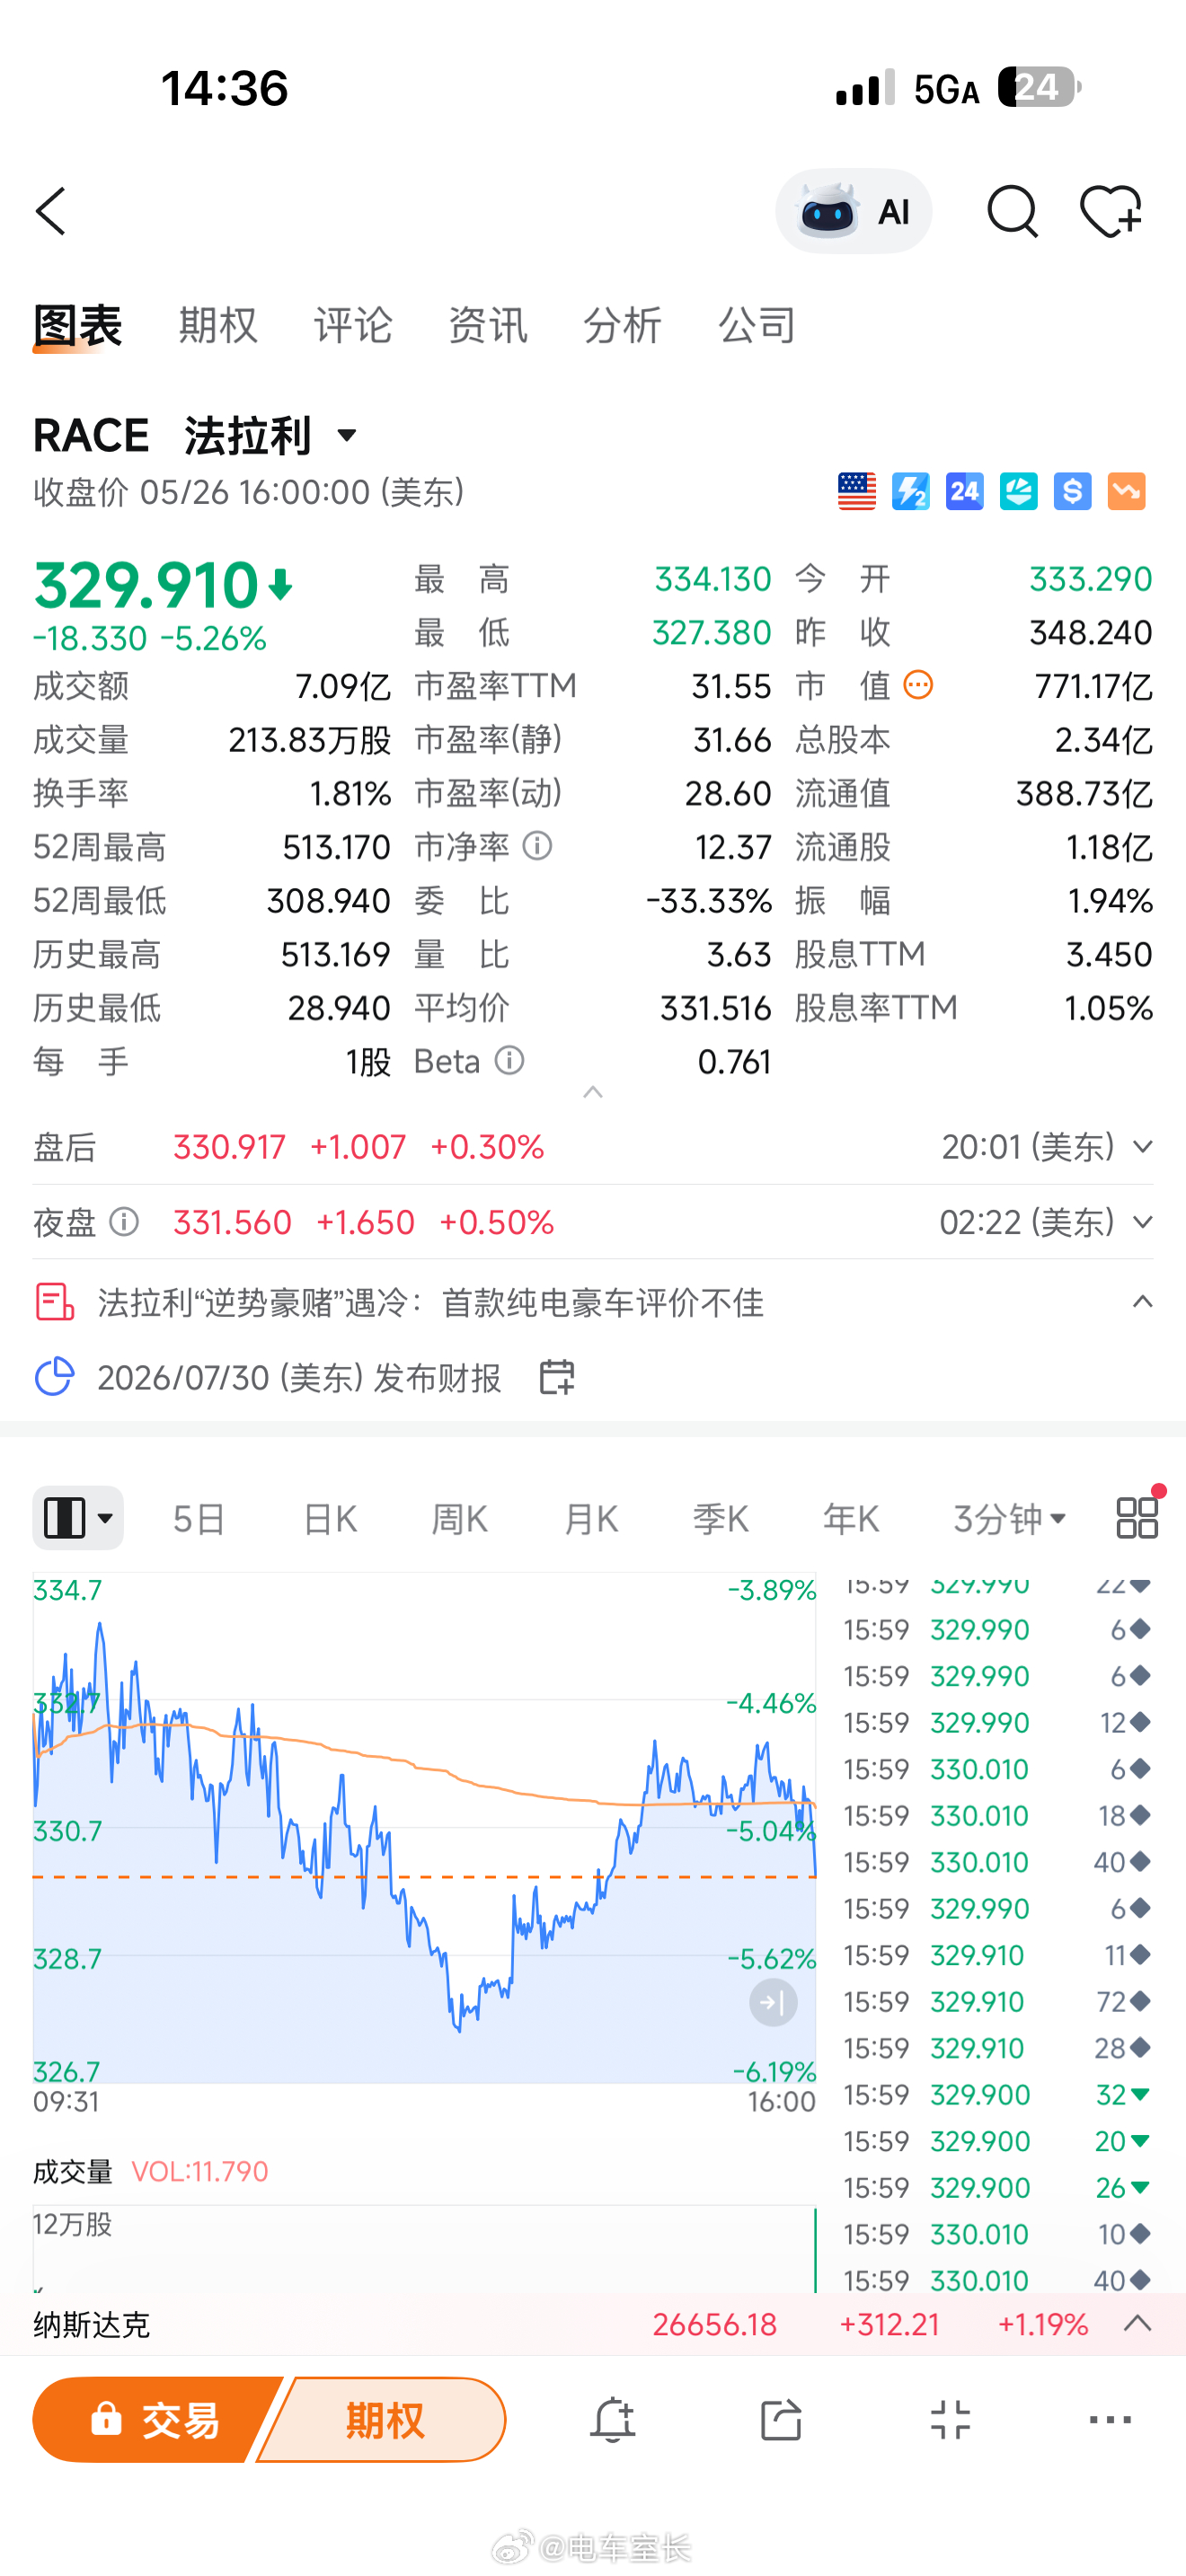This screenshot has width=1186, height=2576.
Task: Expand the 盘后 after-hours row
Action: 1143,1147
